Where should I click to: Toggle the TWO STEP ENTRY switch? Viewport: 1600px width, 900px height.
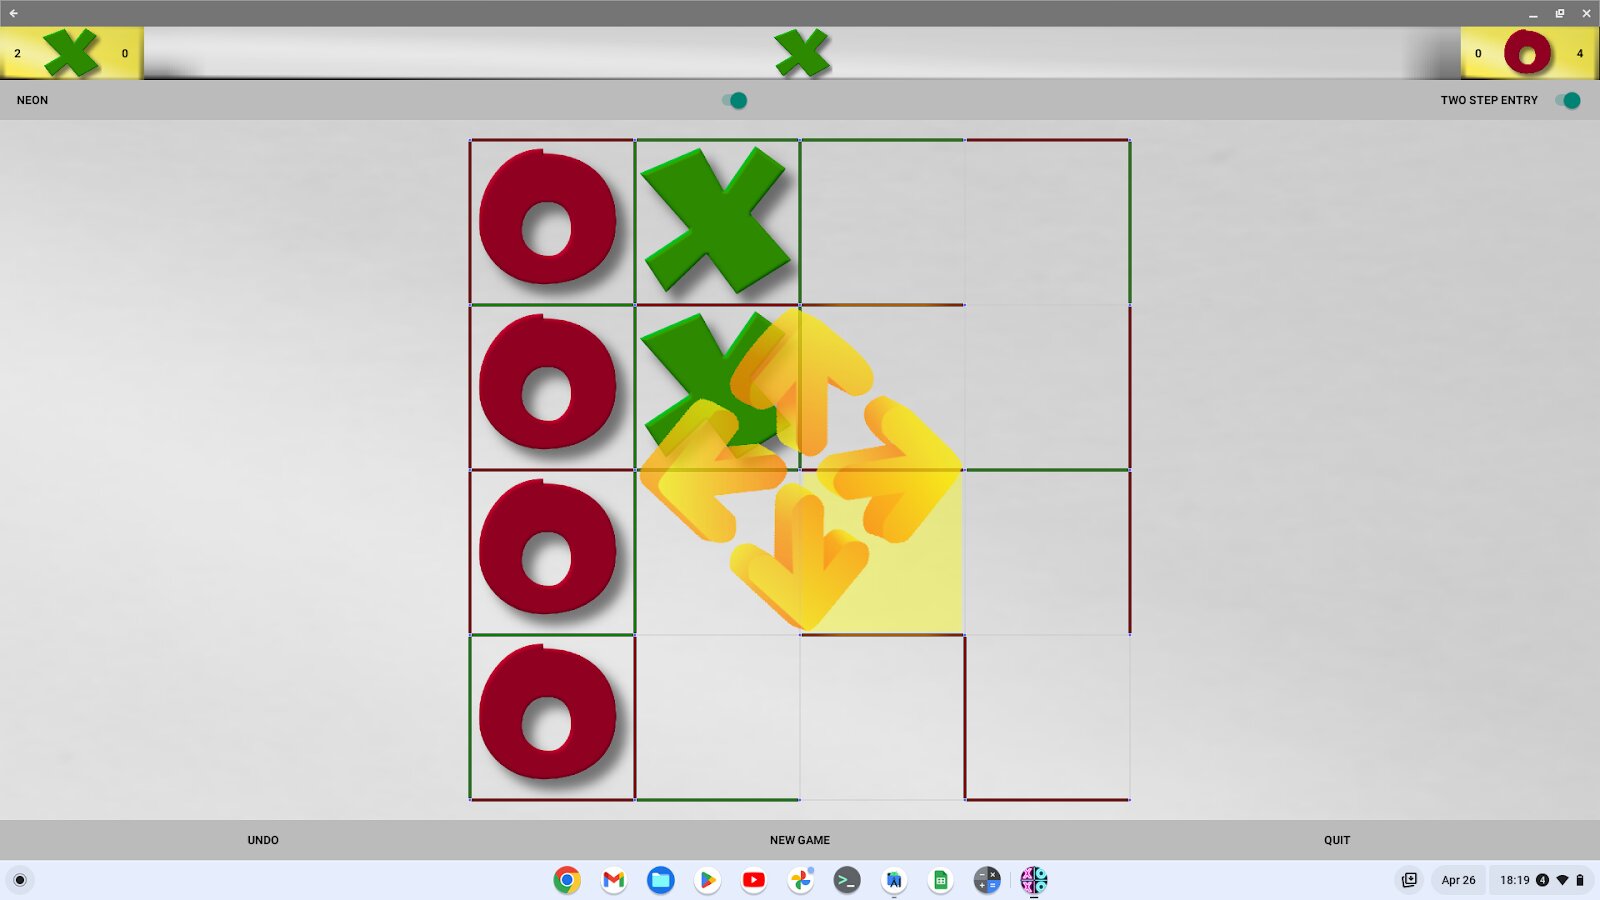click(x=1568, y=100)
